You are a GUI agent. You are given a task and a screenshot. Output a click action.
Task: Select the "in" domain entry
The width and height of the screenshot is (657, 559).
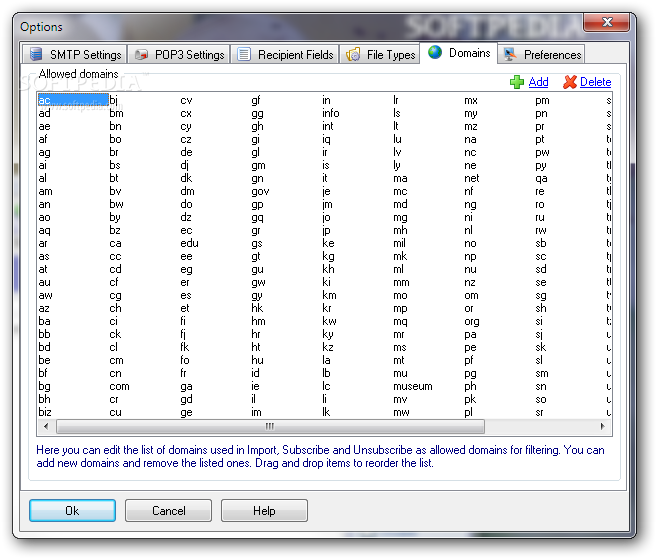(326, 100)
